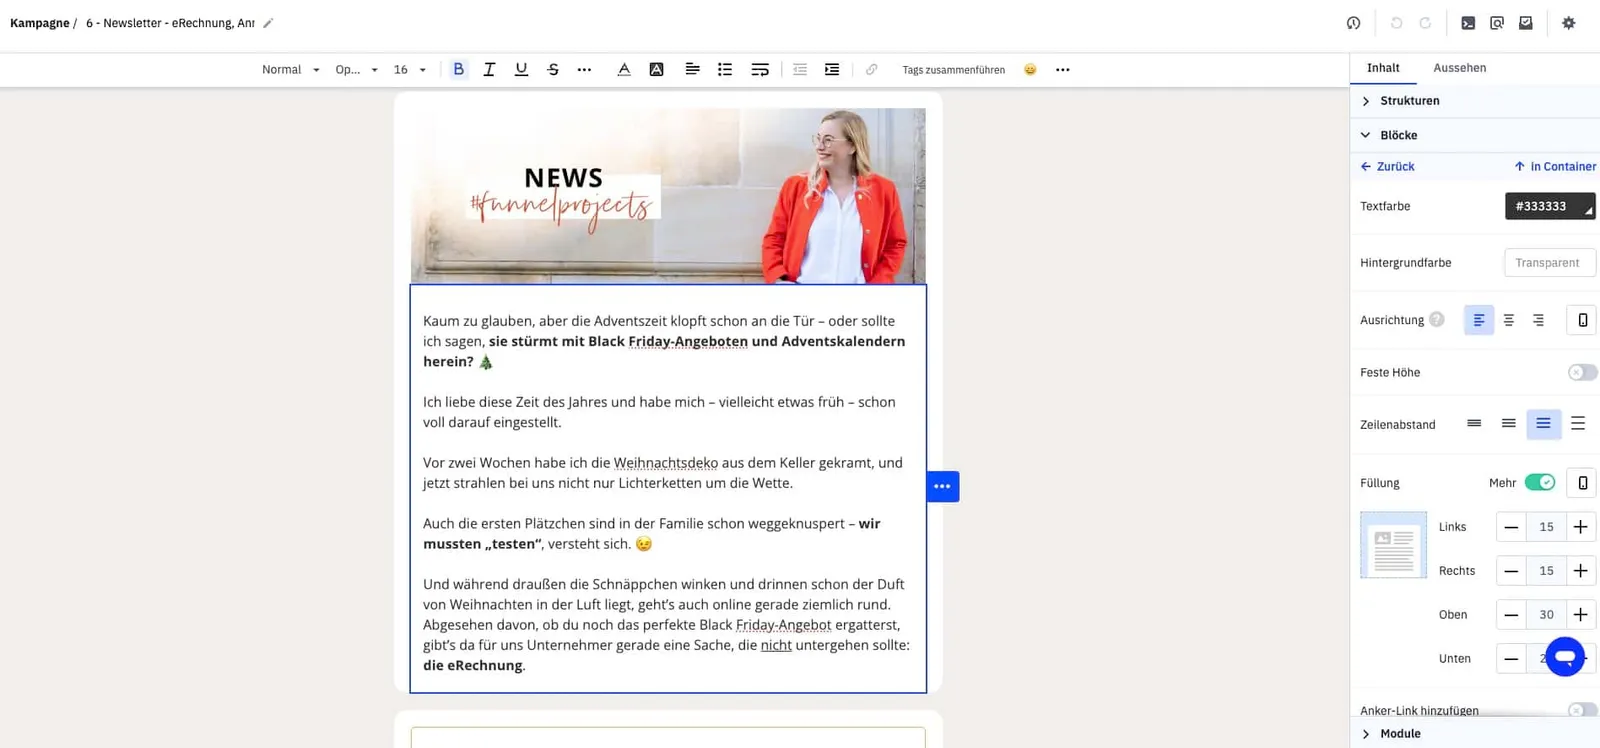Open the live chat bubble
Viewport: 1600px width, 748px height.
coord(1565,657)
